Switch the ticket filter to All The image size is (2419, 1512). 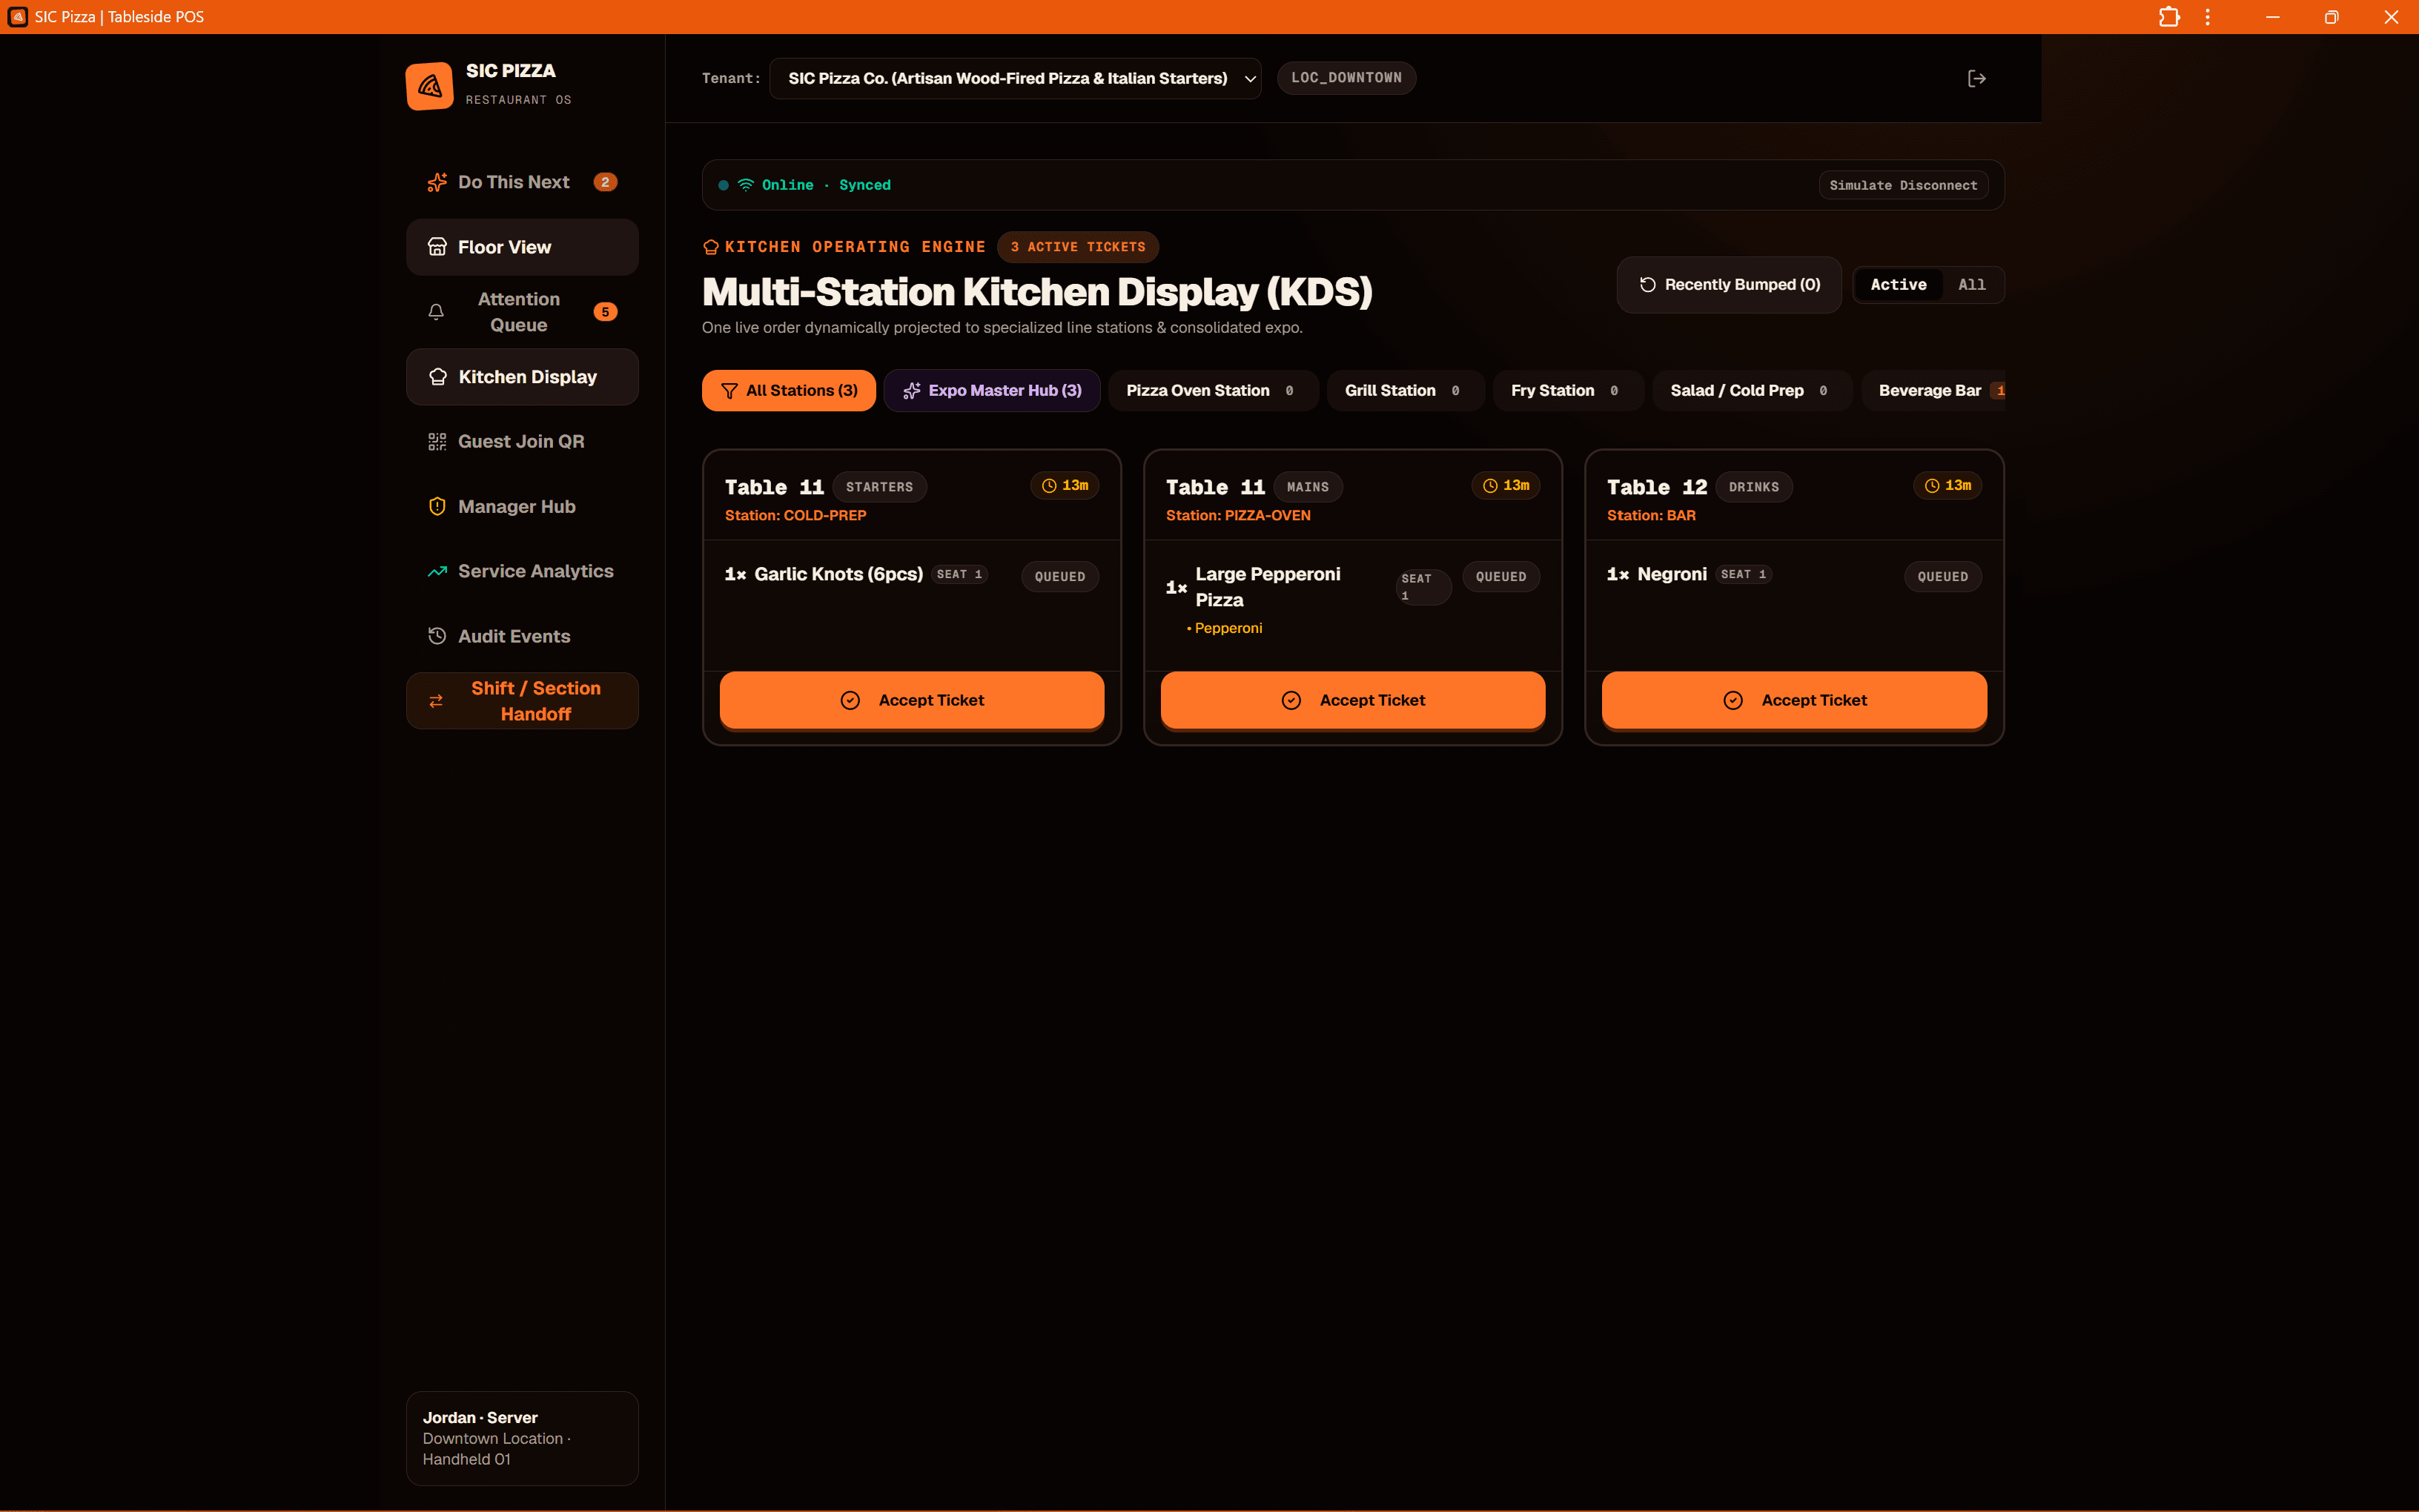[x=1971, y=285]
